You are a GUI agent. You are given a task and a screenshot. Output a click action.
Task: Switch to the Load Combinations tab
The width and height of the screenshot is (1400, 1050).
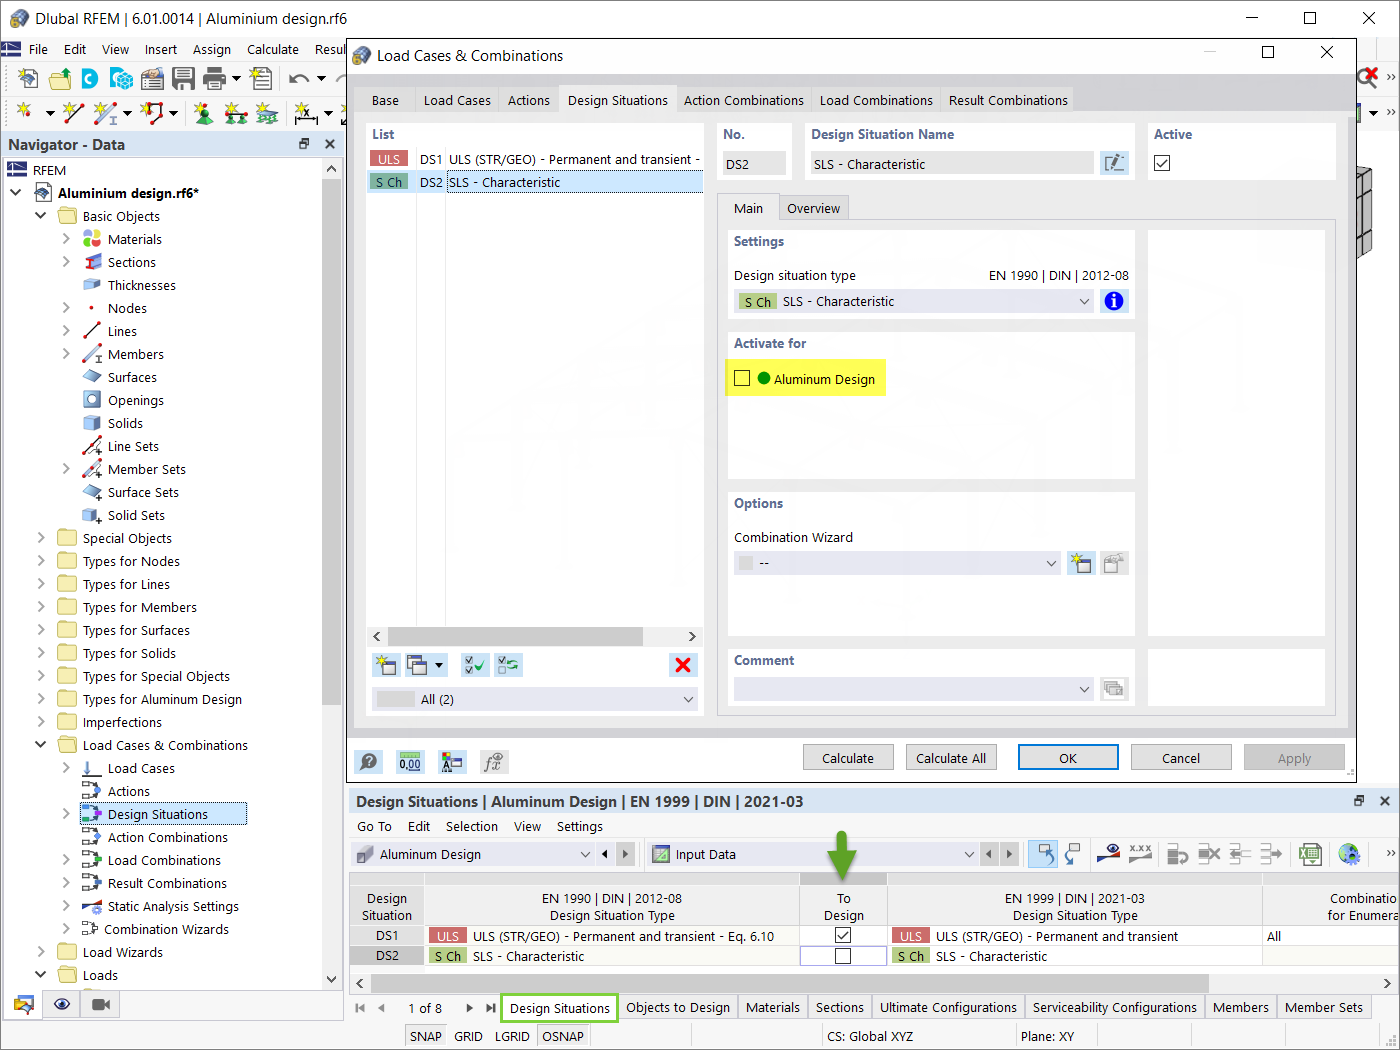875,100
